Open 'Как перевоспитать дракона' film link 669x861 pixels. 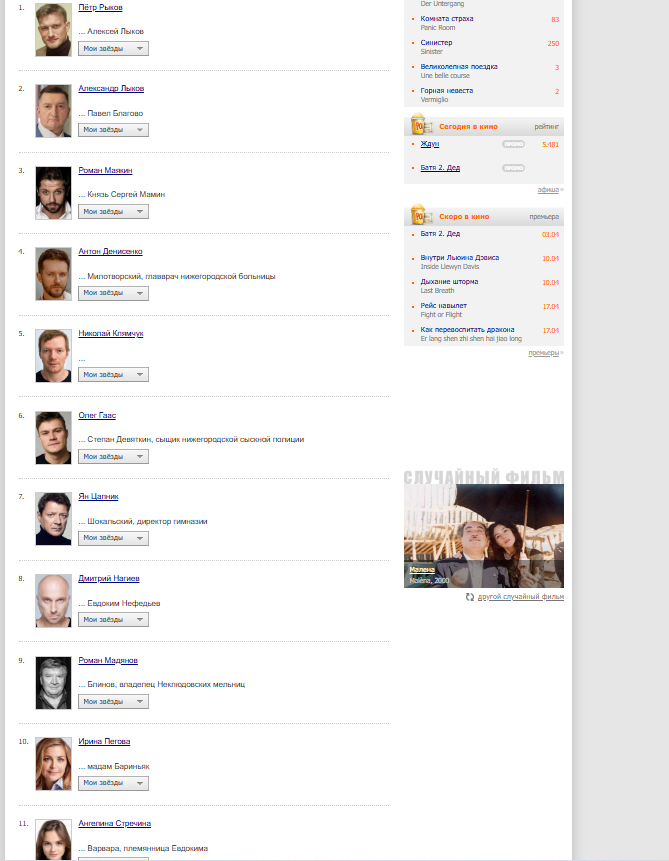point(467,330)
